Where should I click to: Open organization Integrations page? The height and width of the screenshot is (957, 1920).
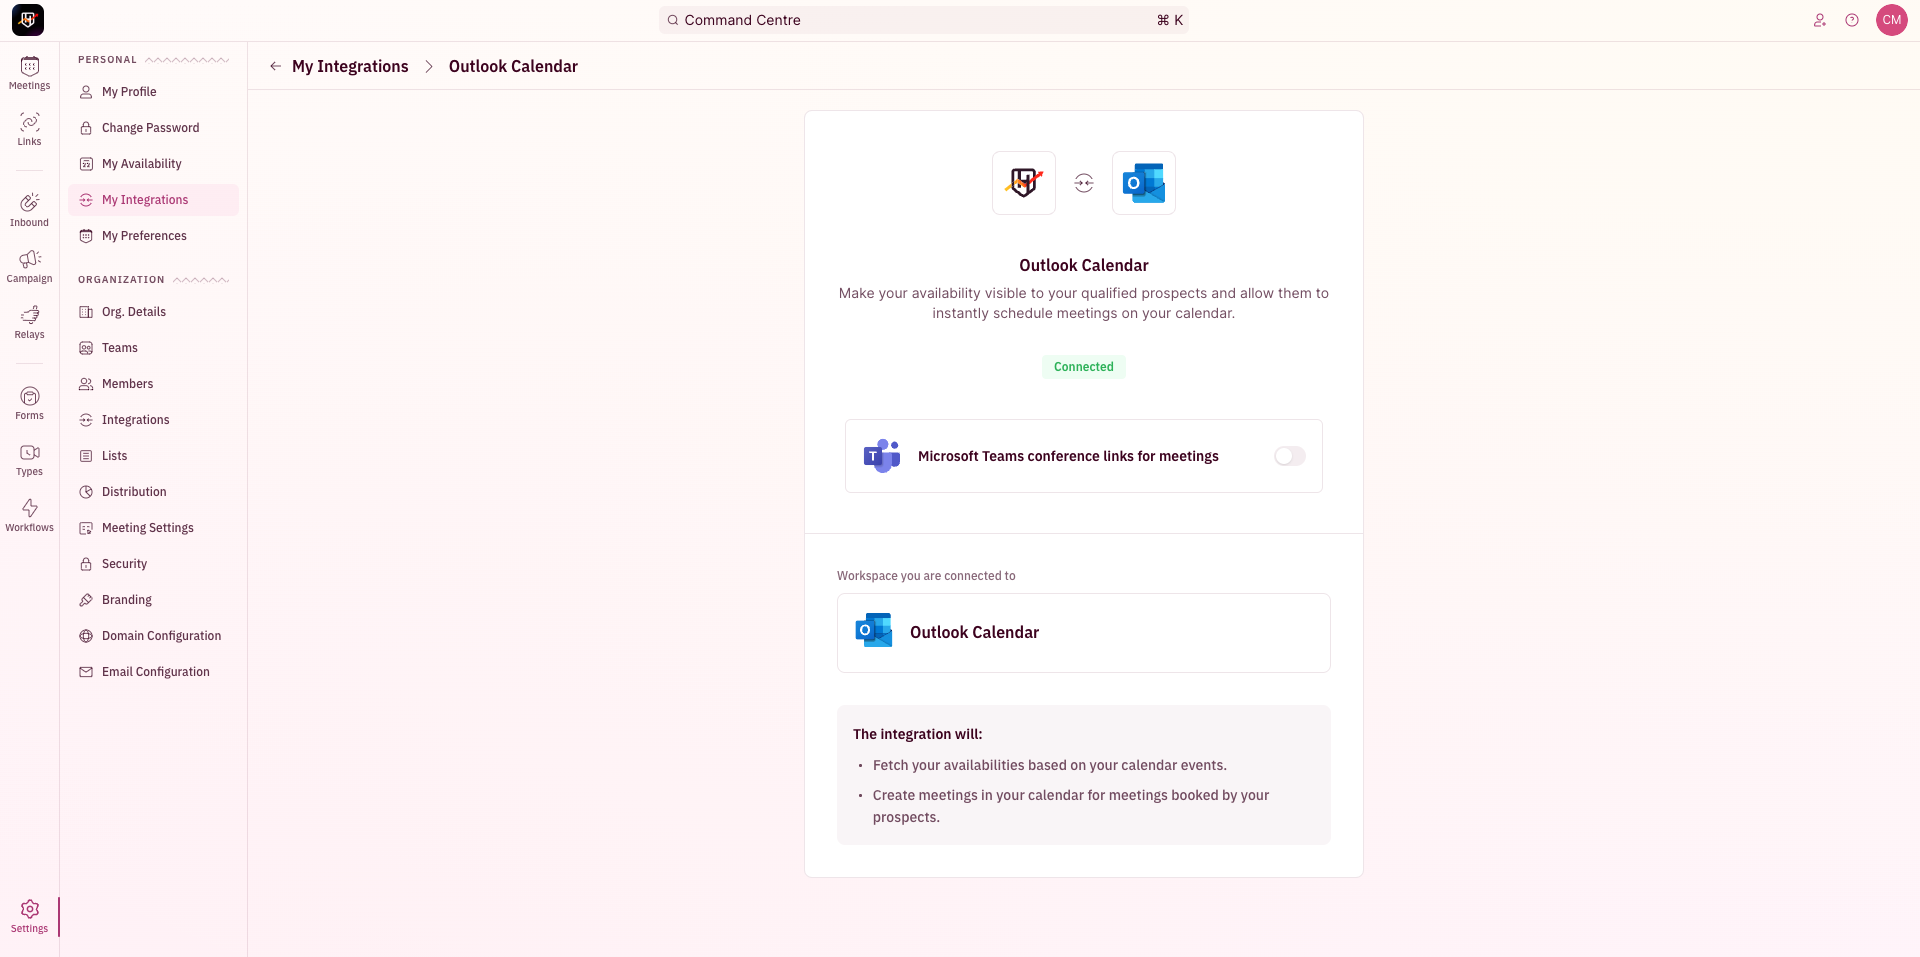pyautogui.click(x=153, y=420)
